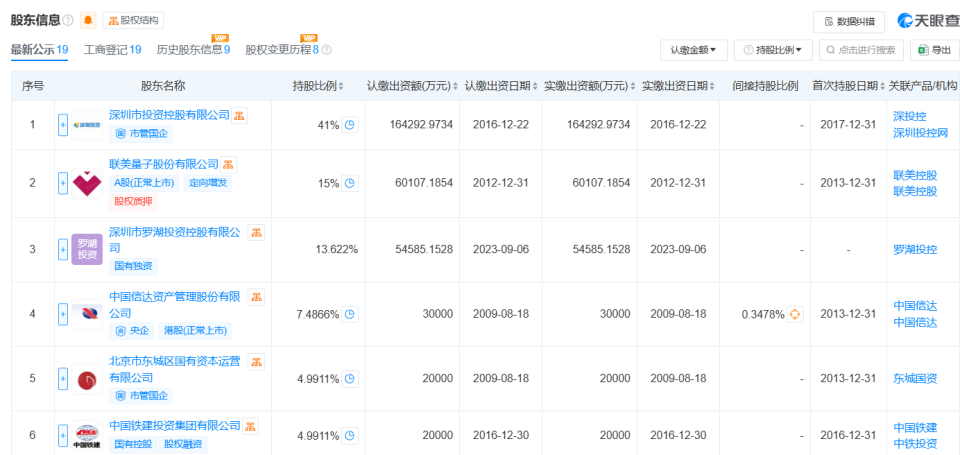Switch to the 工商登记 19 tab
960x455 pixels.
pos(113,50)
